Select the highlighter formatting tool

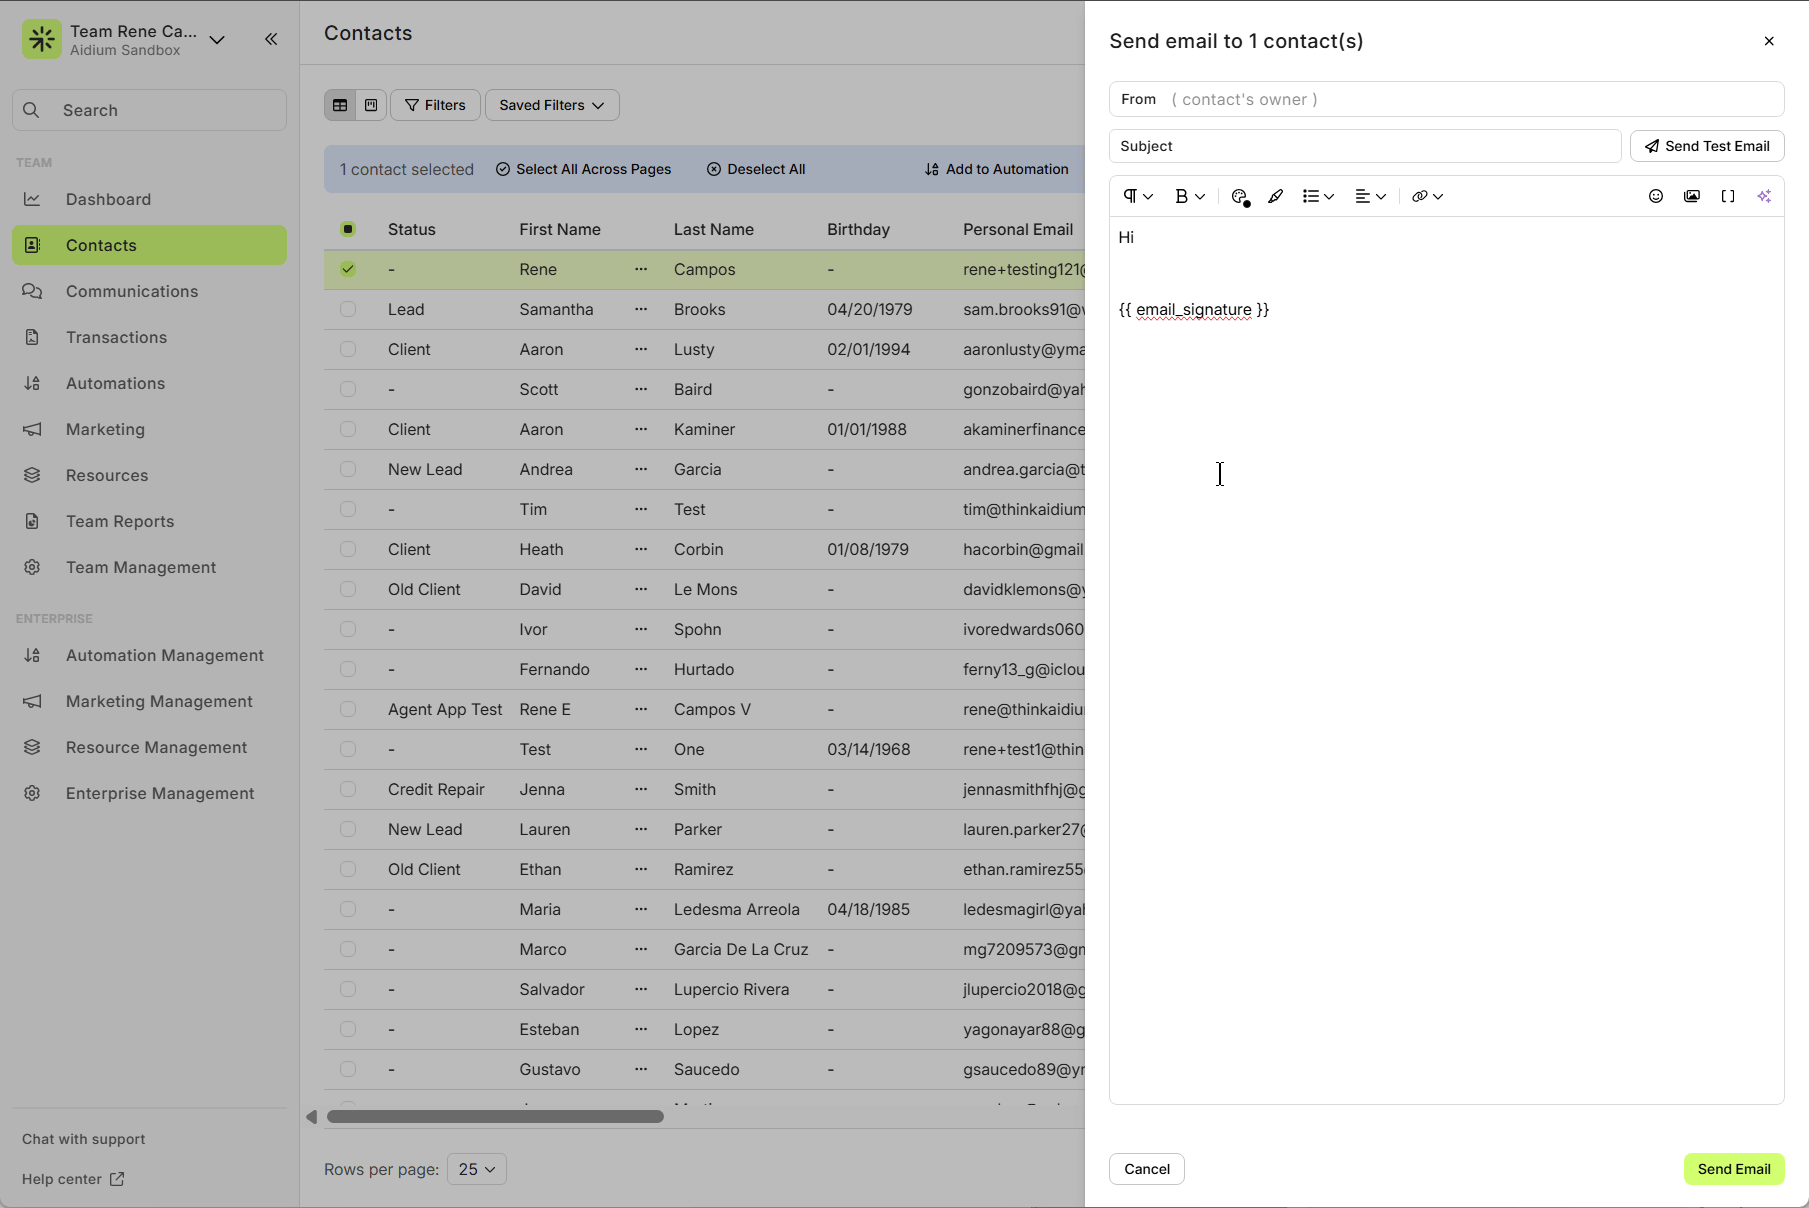click(x=1276, y=196)
